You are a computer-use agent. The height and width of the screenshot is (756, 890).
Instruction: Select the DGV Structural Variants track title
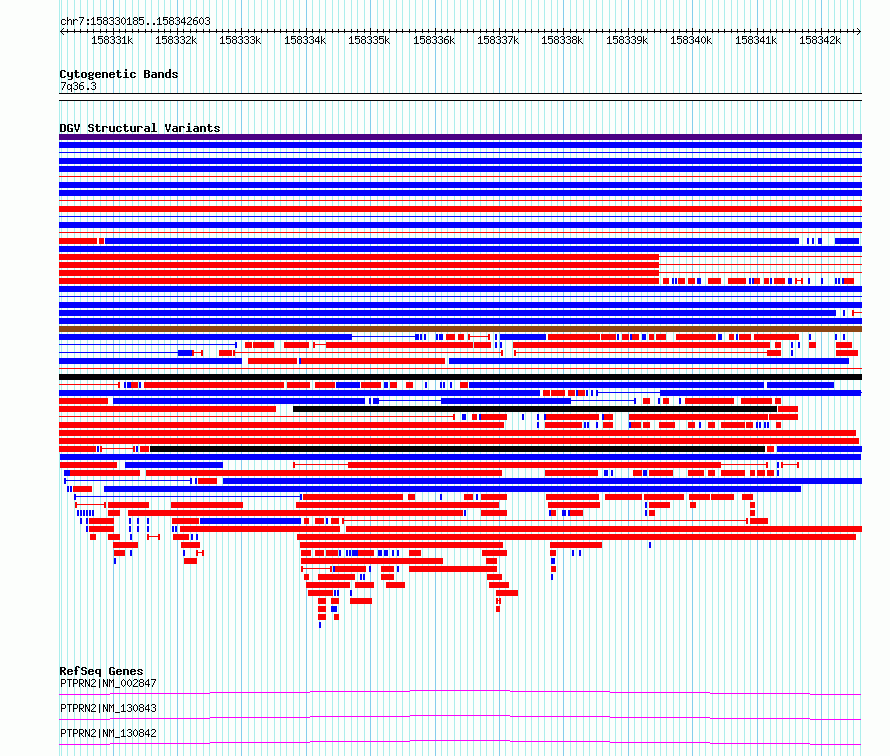click(x=140, y=128)
